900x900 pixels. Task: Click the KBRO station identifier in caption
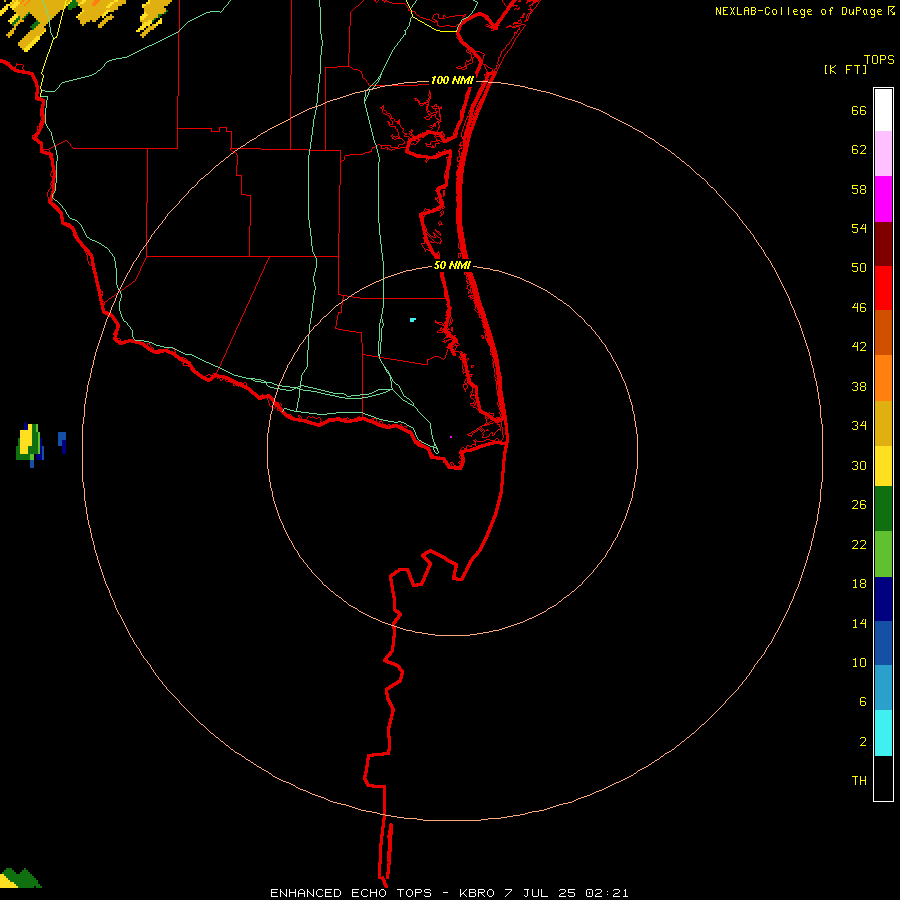pyautogui.click(x=477, y=893)
